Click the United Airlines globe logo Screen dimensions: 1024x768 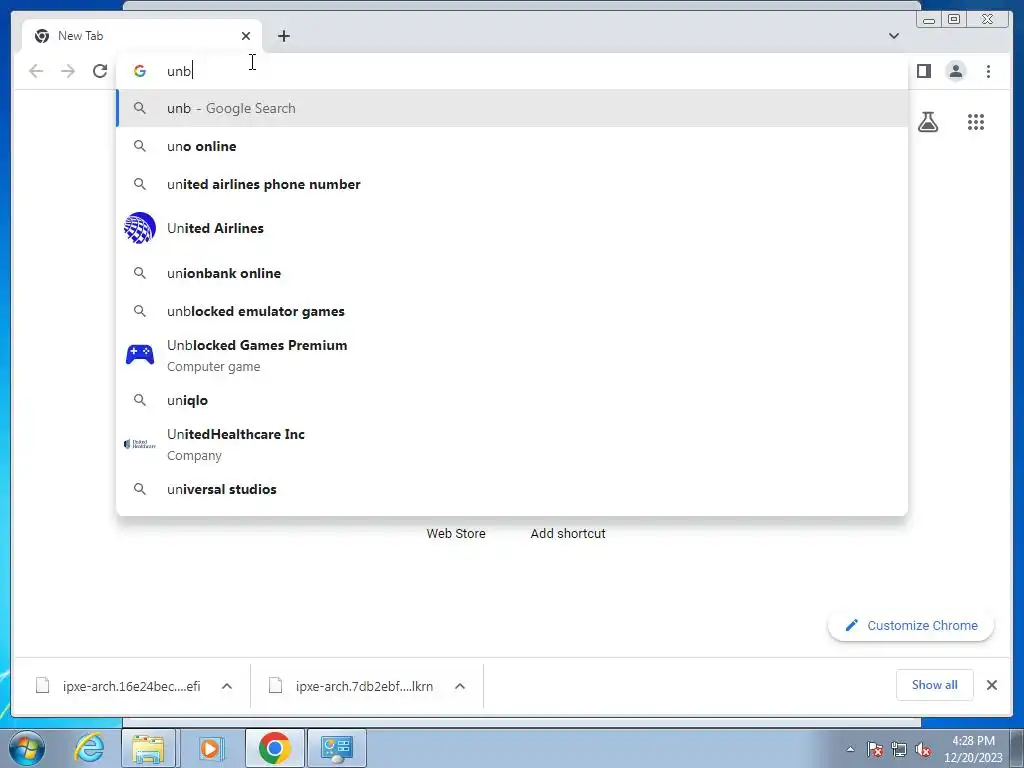point(140,228)
